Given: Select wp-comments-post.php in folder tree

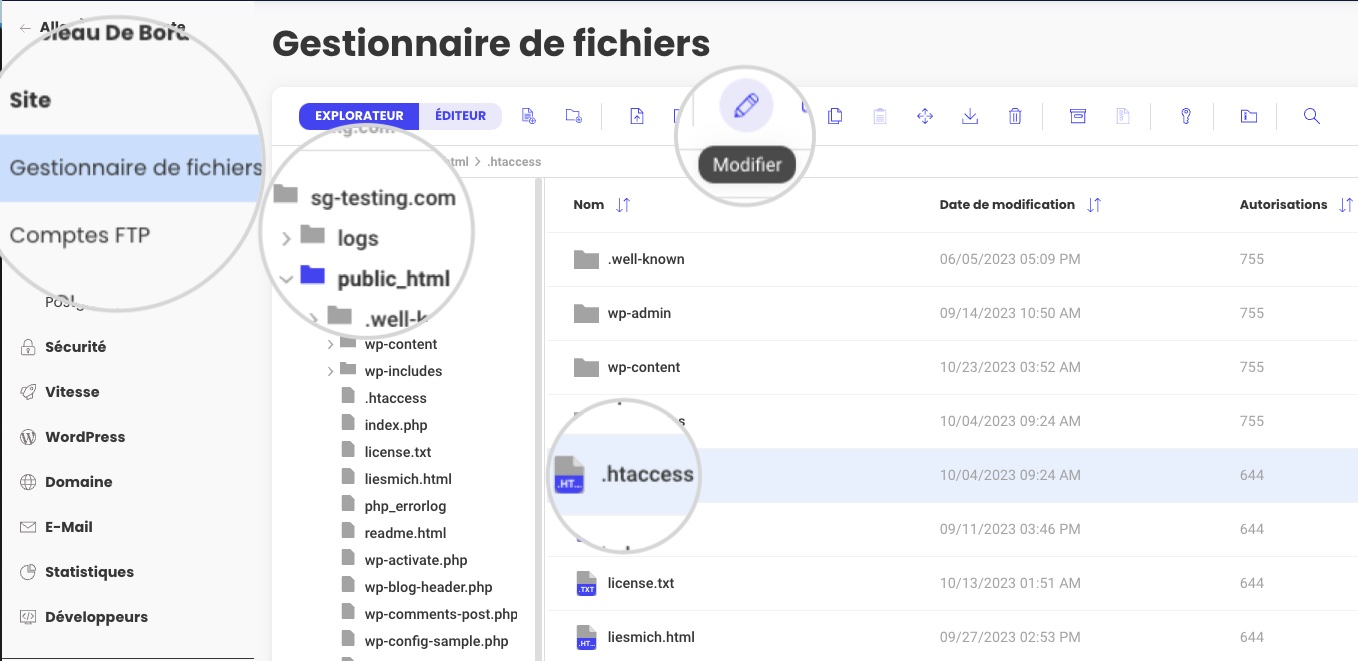Looking at the screenshot, I should coord(441,614).
